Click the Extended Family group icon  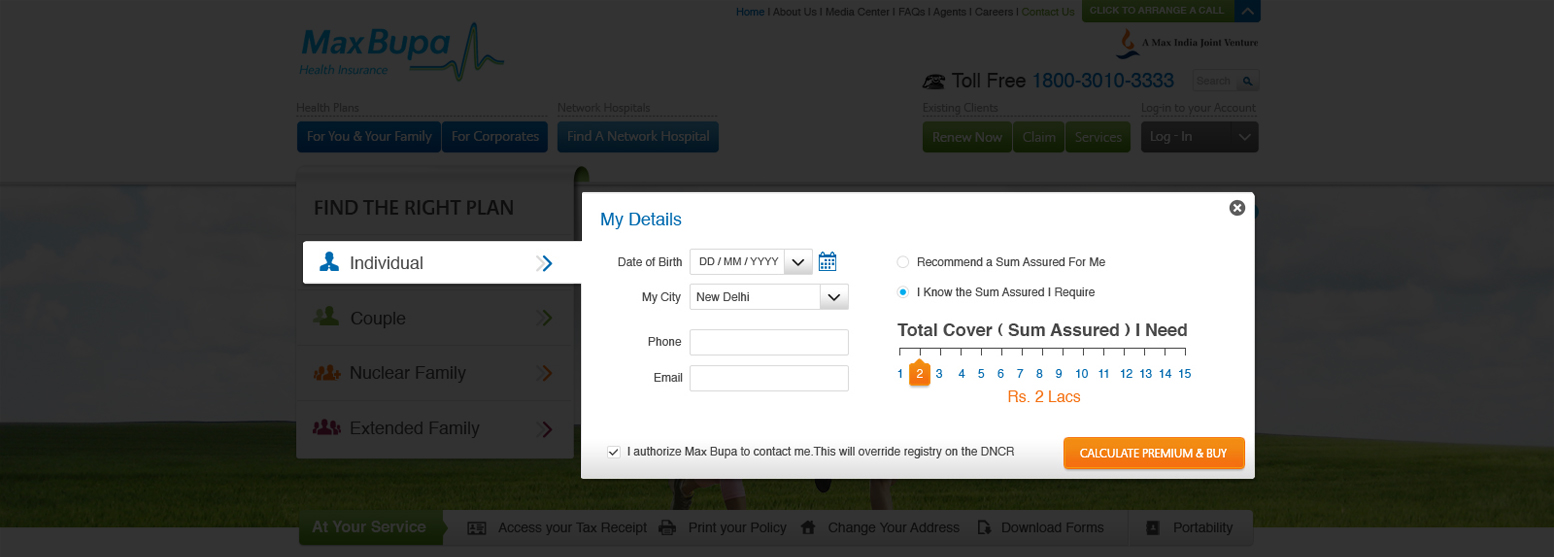327,427
